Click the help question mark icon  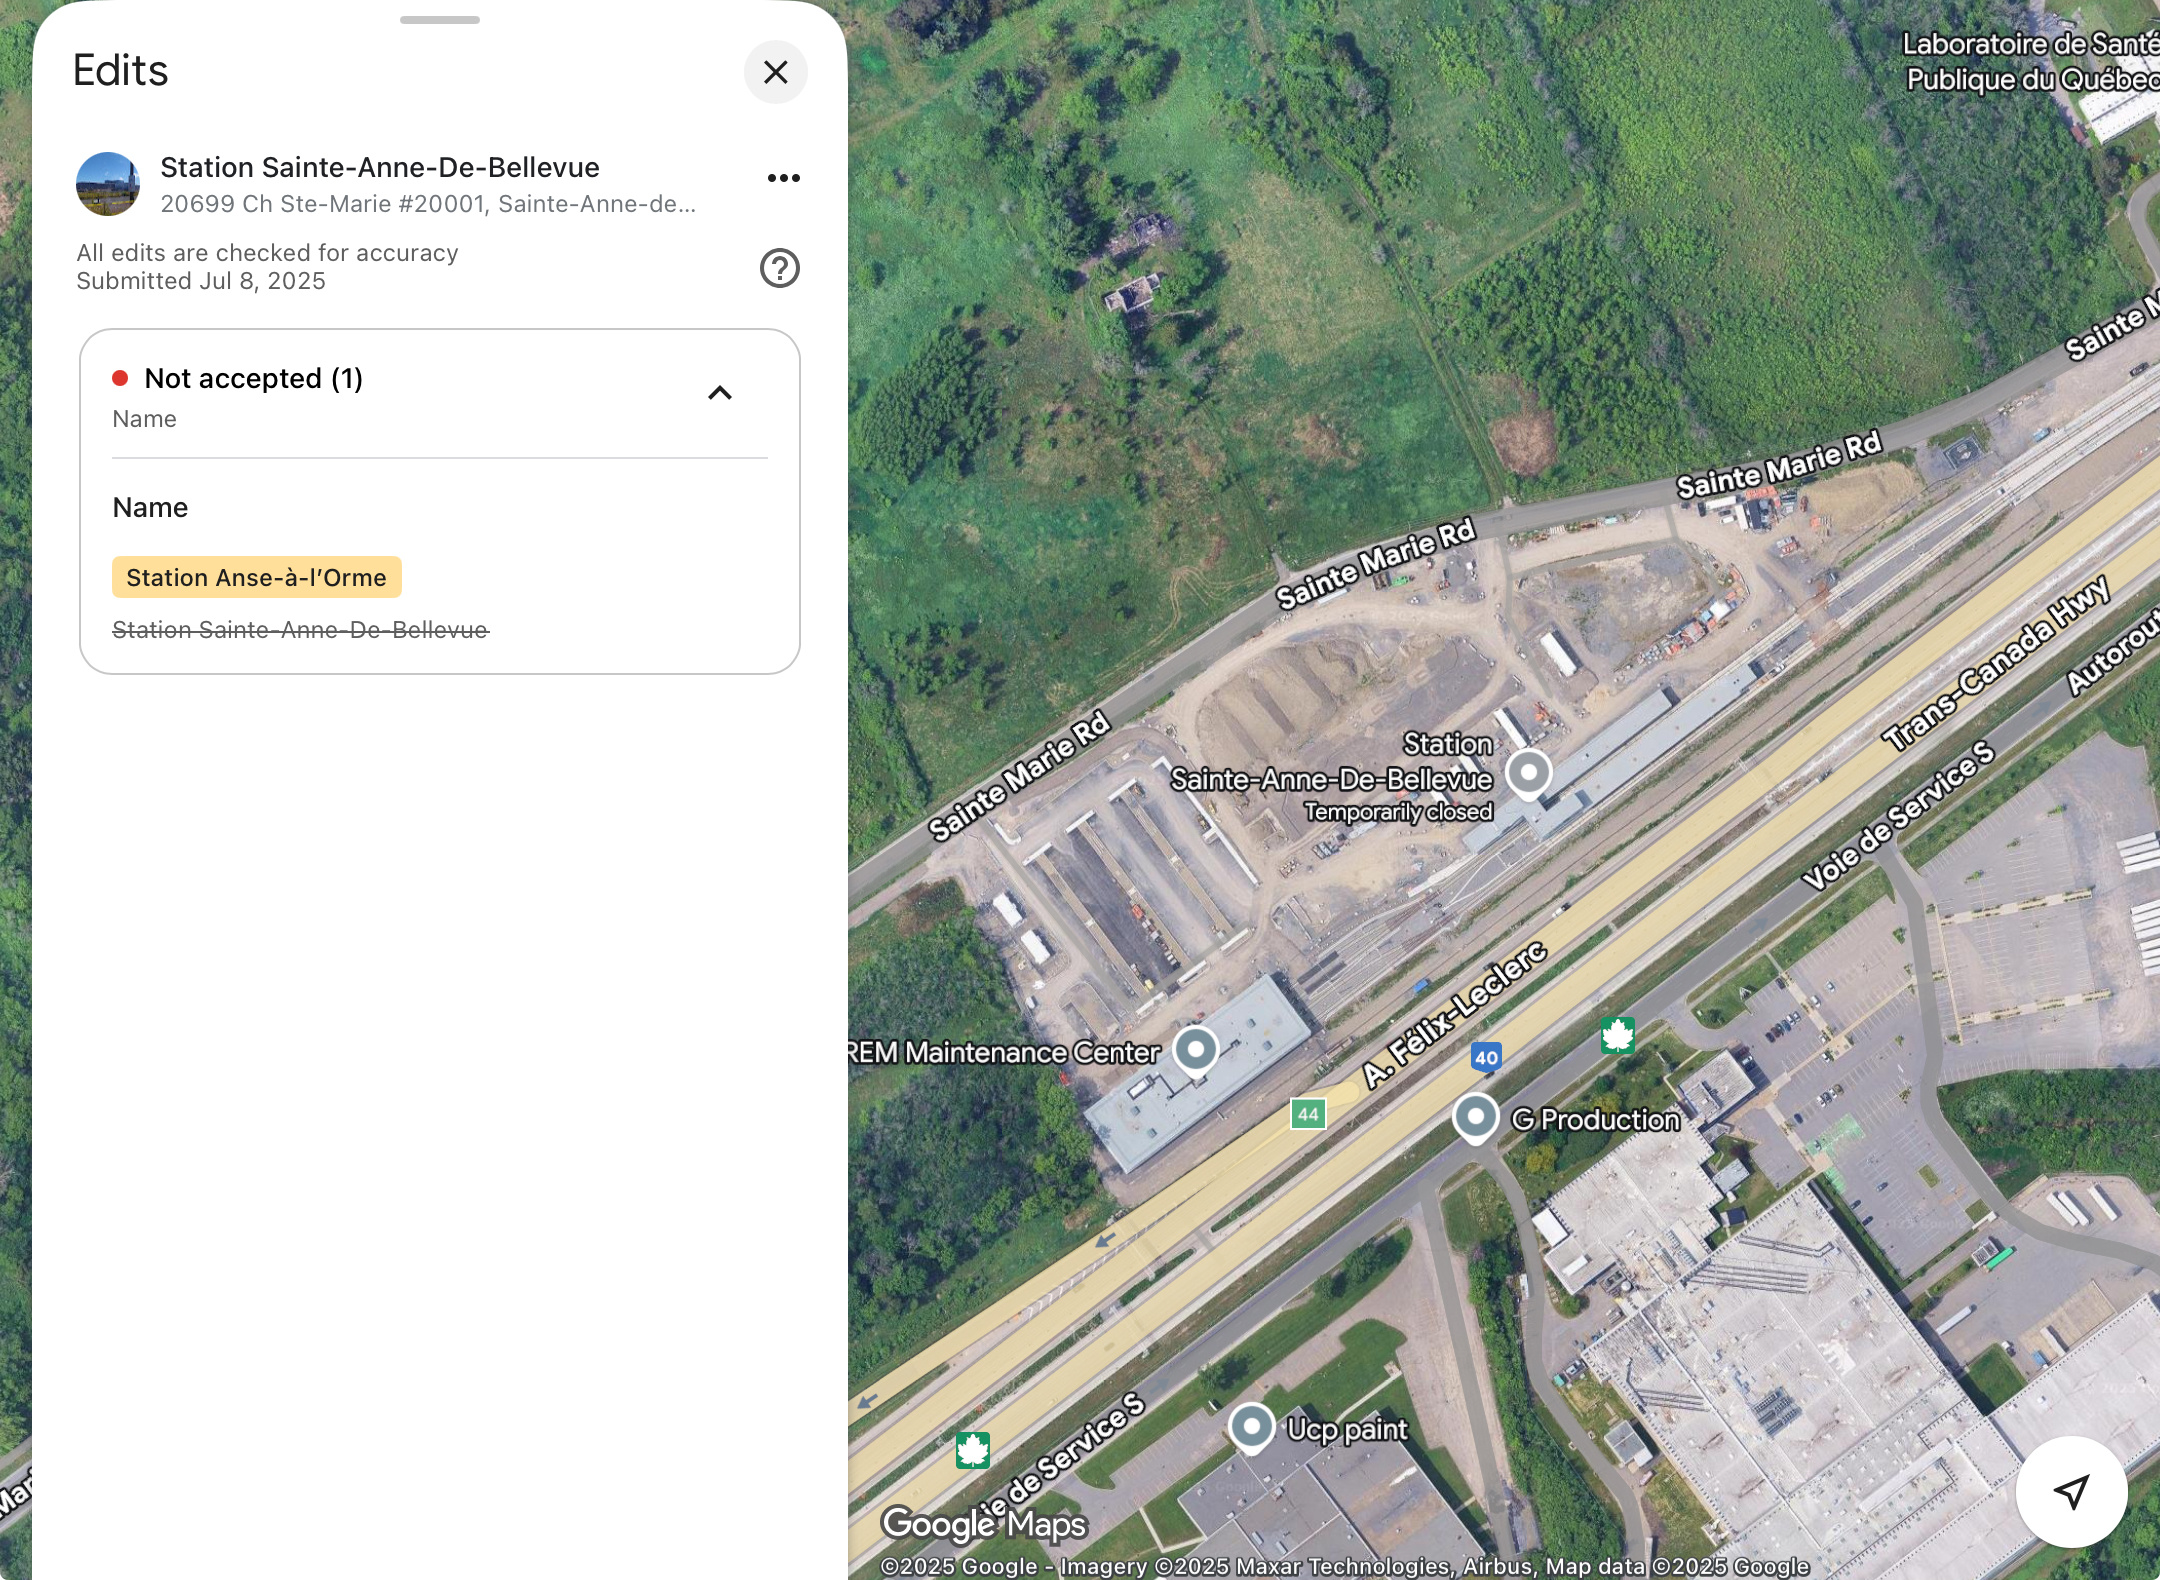click(x=779, y=268)
